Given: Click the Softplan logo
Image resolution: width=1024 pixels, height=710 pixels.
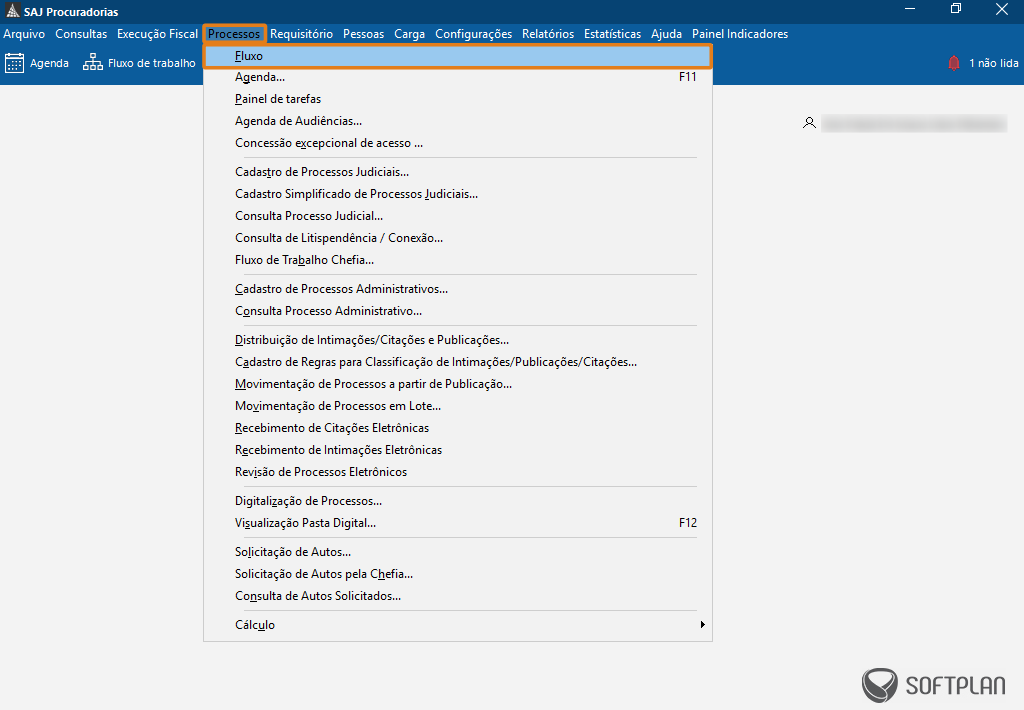Looking at the screenshot, I should point(936,686).
